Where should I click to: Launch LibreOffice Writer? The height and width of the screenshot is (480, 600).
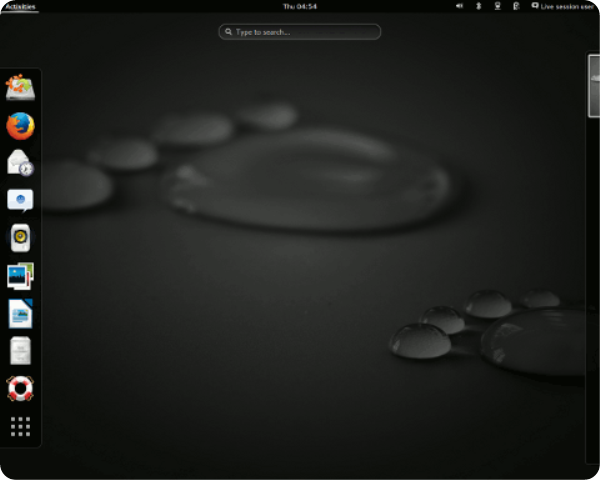pos(20,313)
